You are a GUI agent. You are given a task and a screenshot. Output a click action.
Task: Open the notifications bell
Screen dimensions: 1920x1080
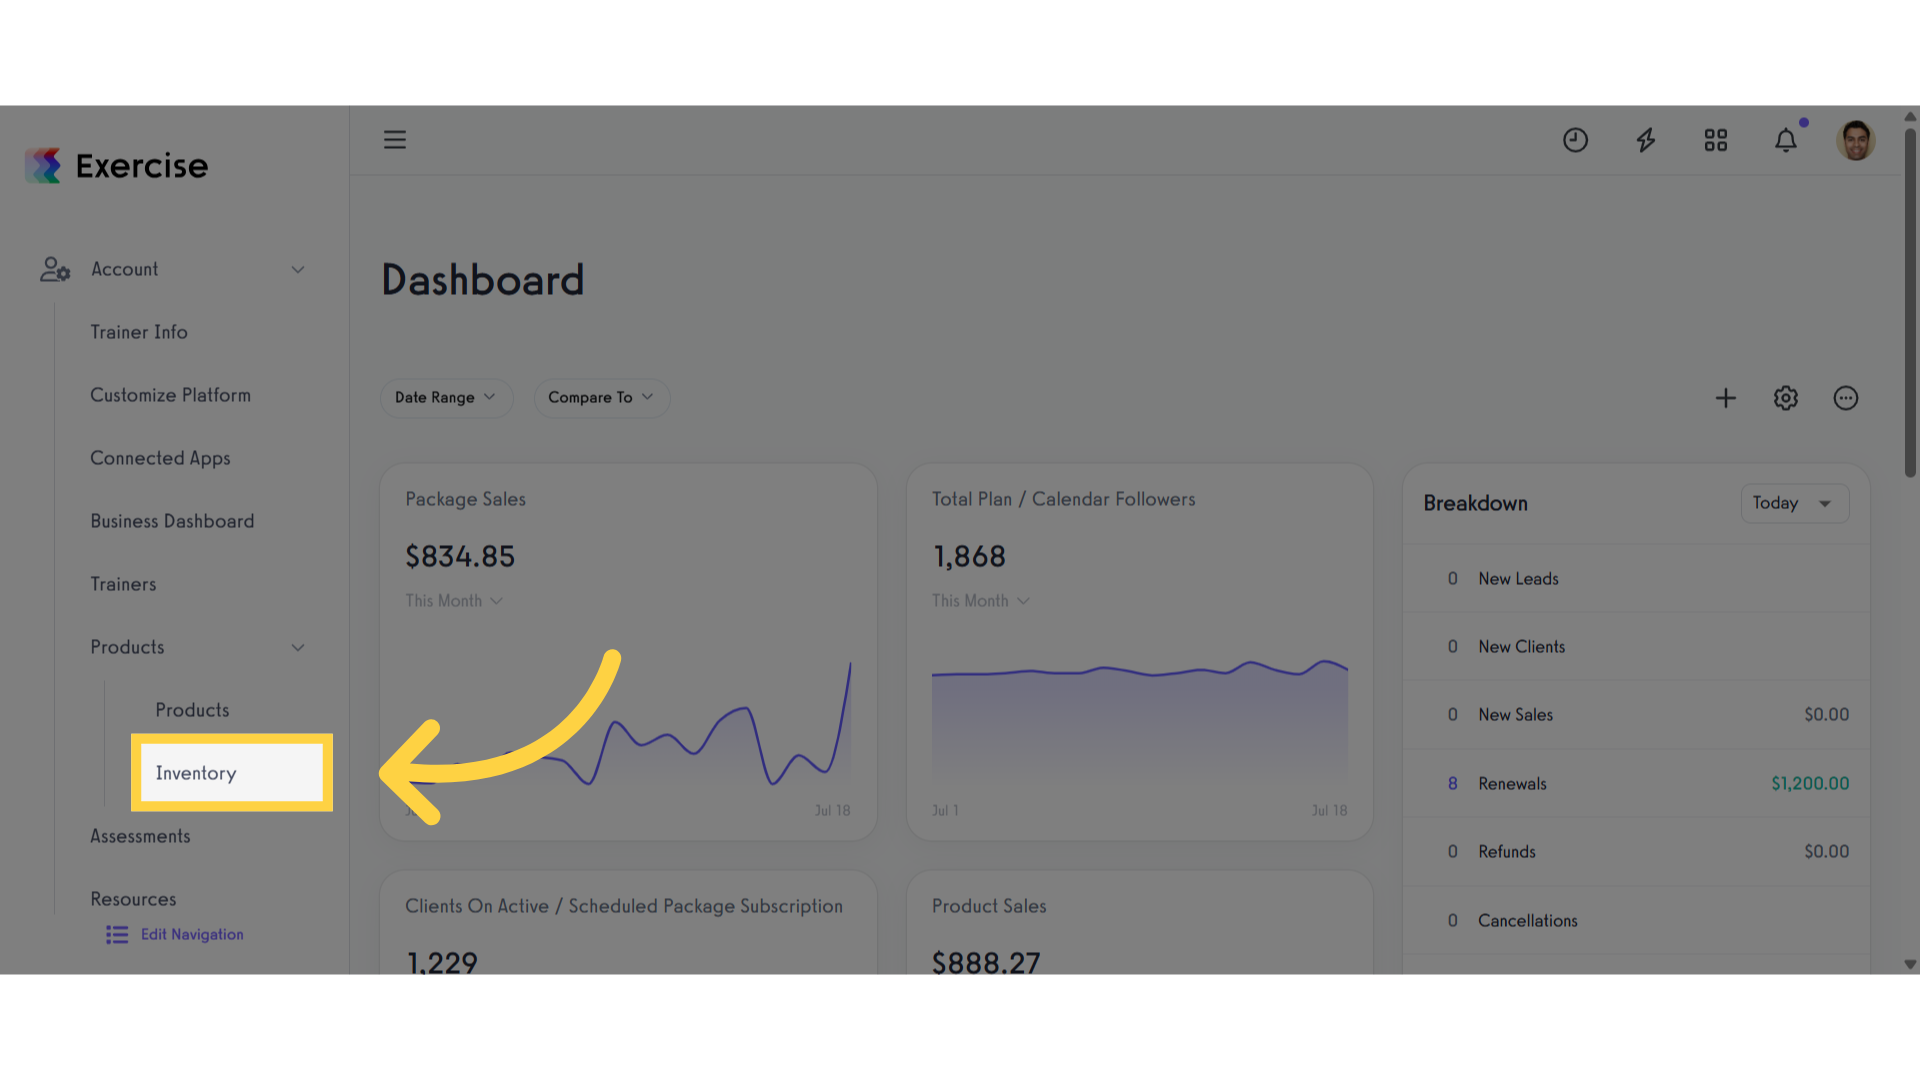(x=1786, y=140)
